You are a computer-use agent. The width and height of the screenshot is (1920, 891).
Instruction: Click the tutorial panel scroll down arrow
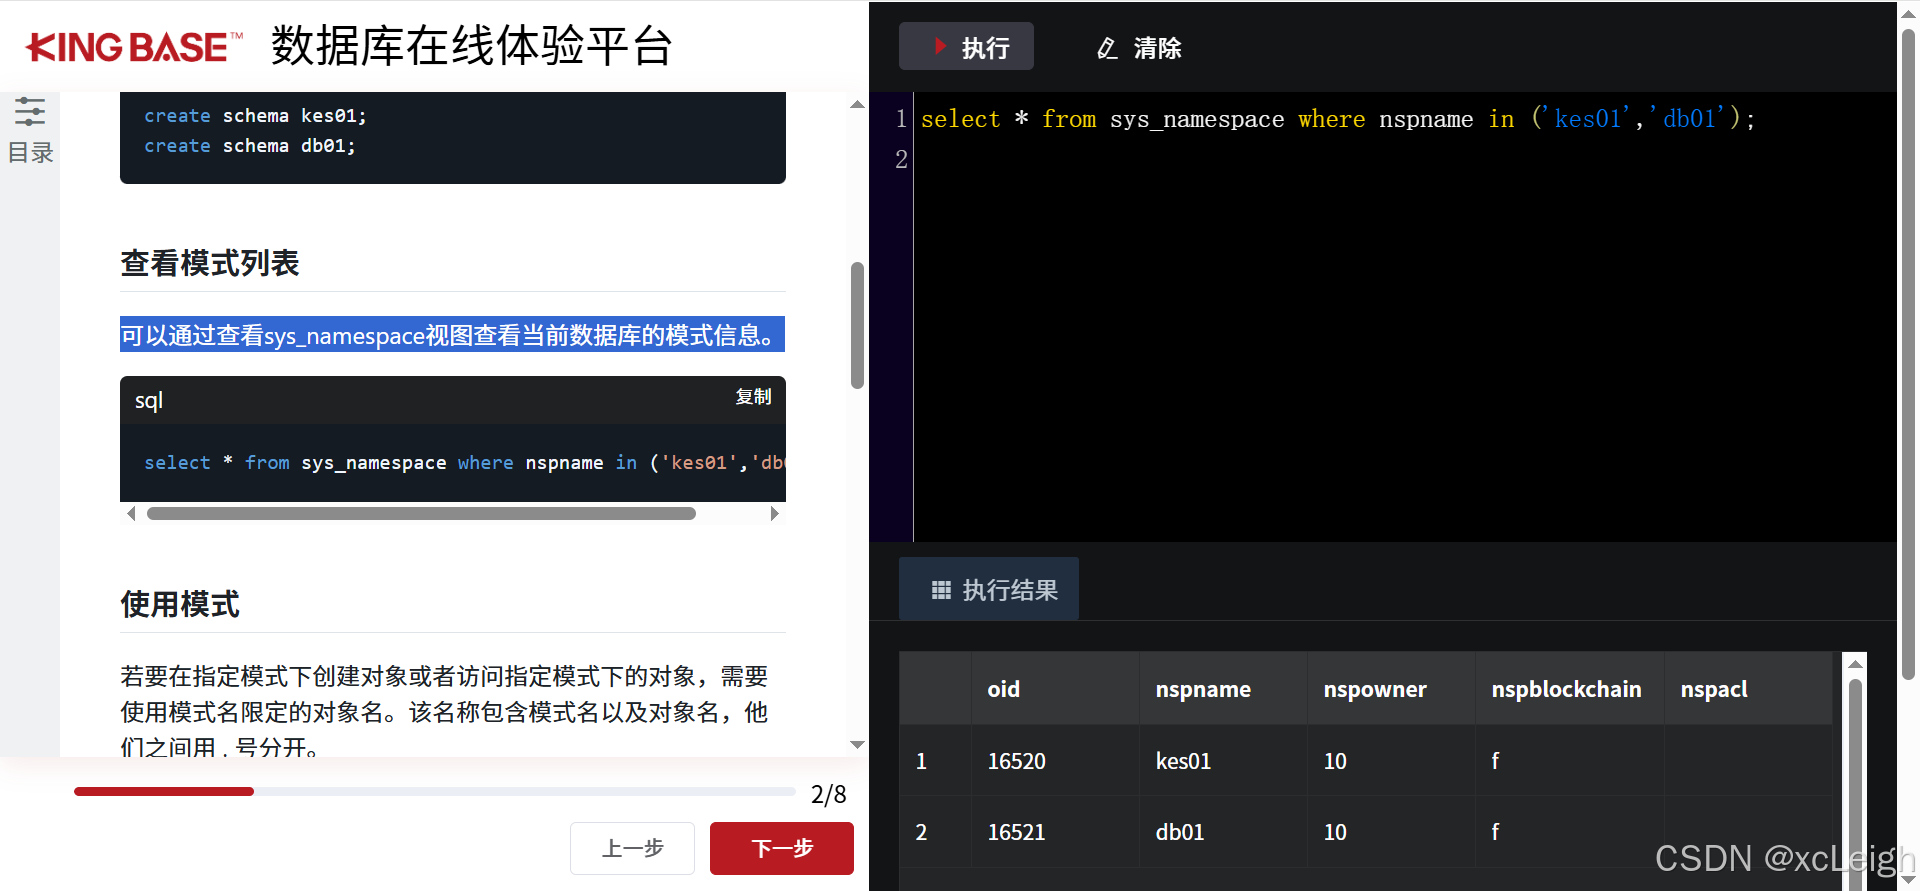(857, 745)
